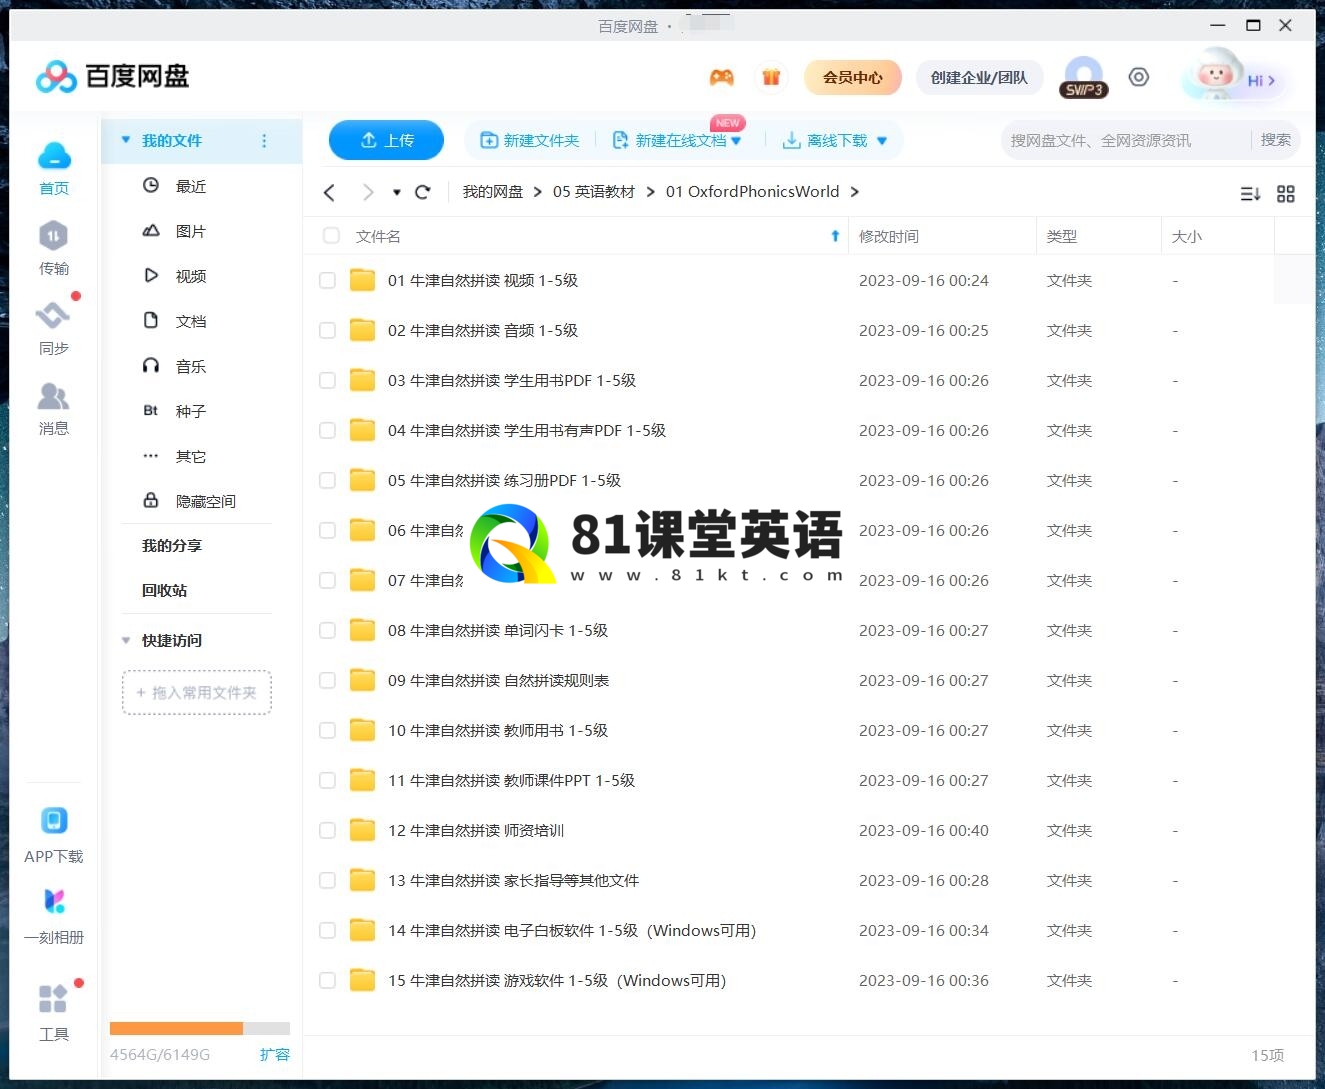Expand breadcrumb arrow after 我的网盘

pyautogui.click(x=538, y=192)
